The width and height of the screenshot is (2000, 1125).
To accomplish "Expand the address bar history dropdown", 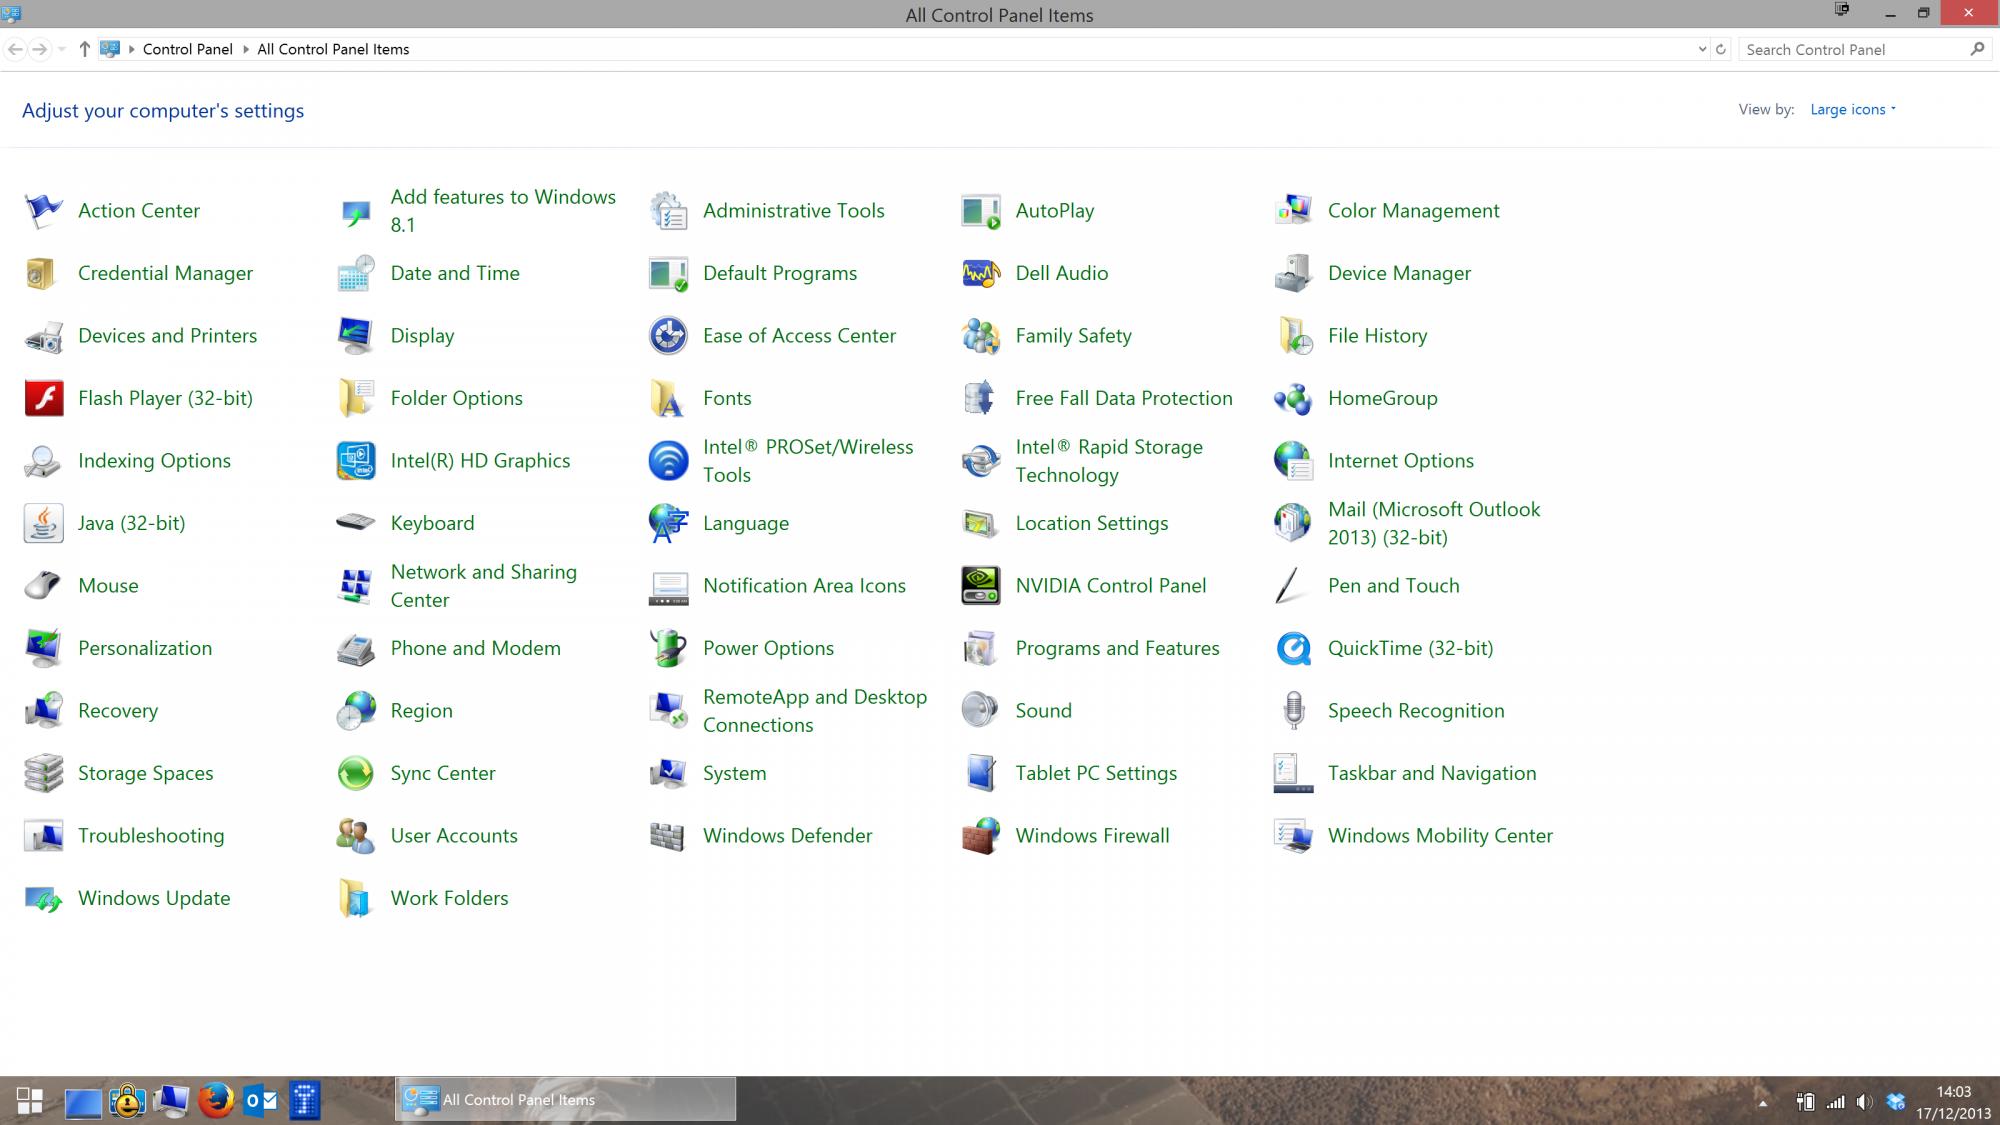I will [x=1702, y=49].
